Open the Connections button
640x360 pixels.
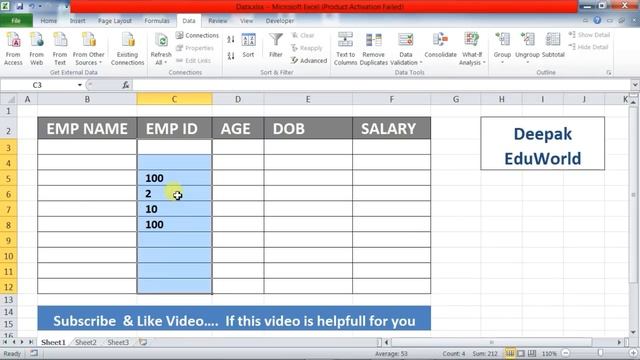(x=198, y=36)
